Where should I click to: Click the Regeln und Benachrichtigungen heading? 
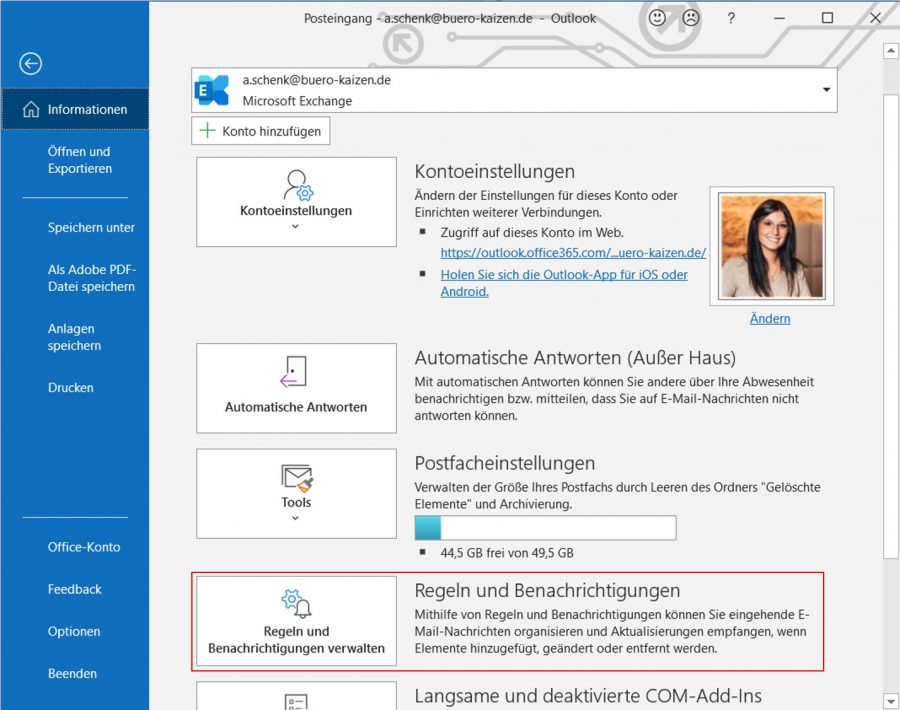pos(547,591)
